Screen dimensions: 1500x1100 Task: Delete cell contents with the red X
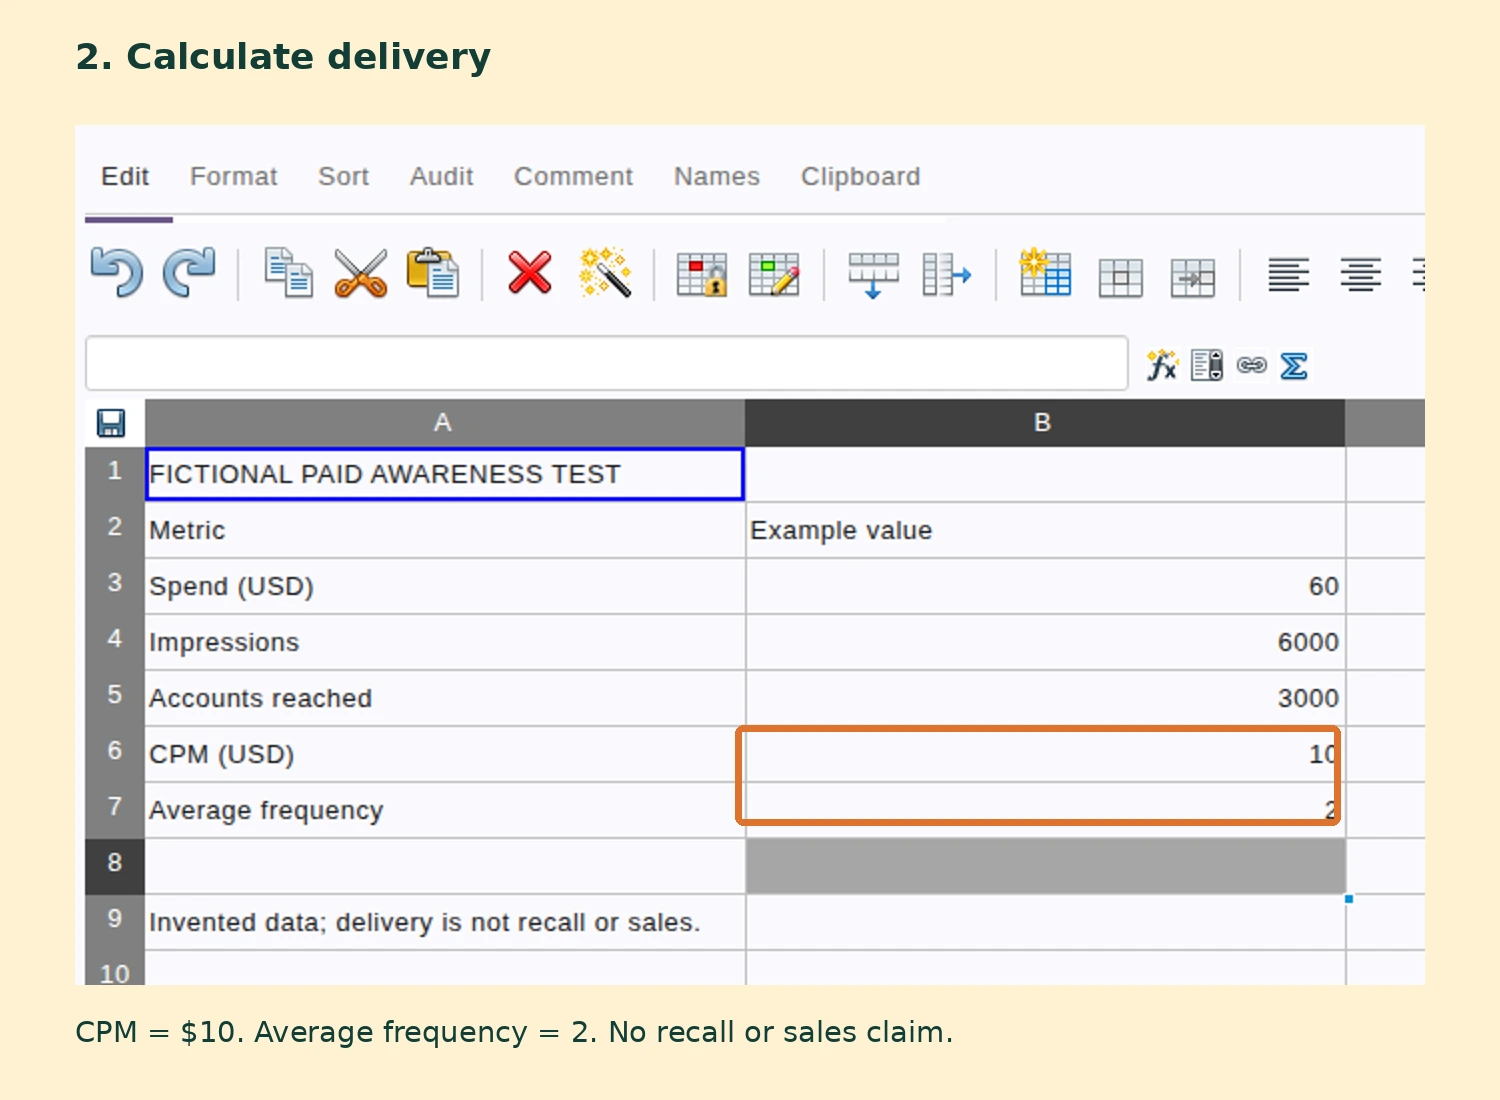click(530, 273)
